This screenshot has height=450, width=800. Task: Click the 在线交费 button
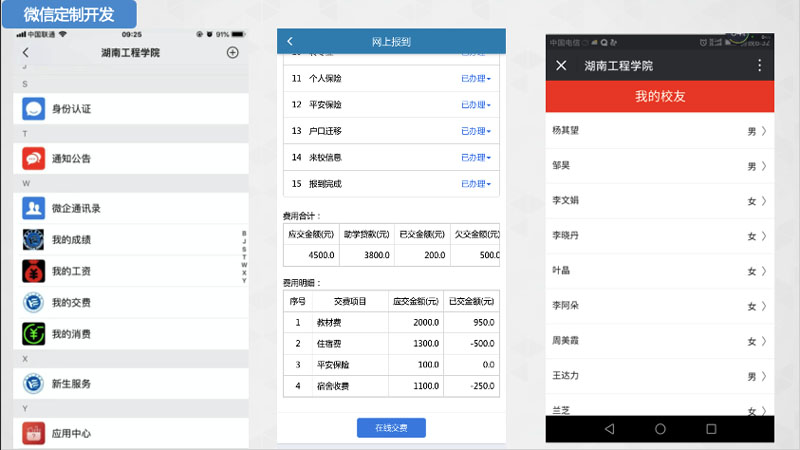point(391,428)
